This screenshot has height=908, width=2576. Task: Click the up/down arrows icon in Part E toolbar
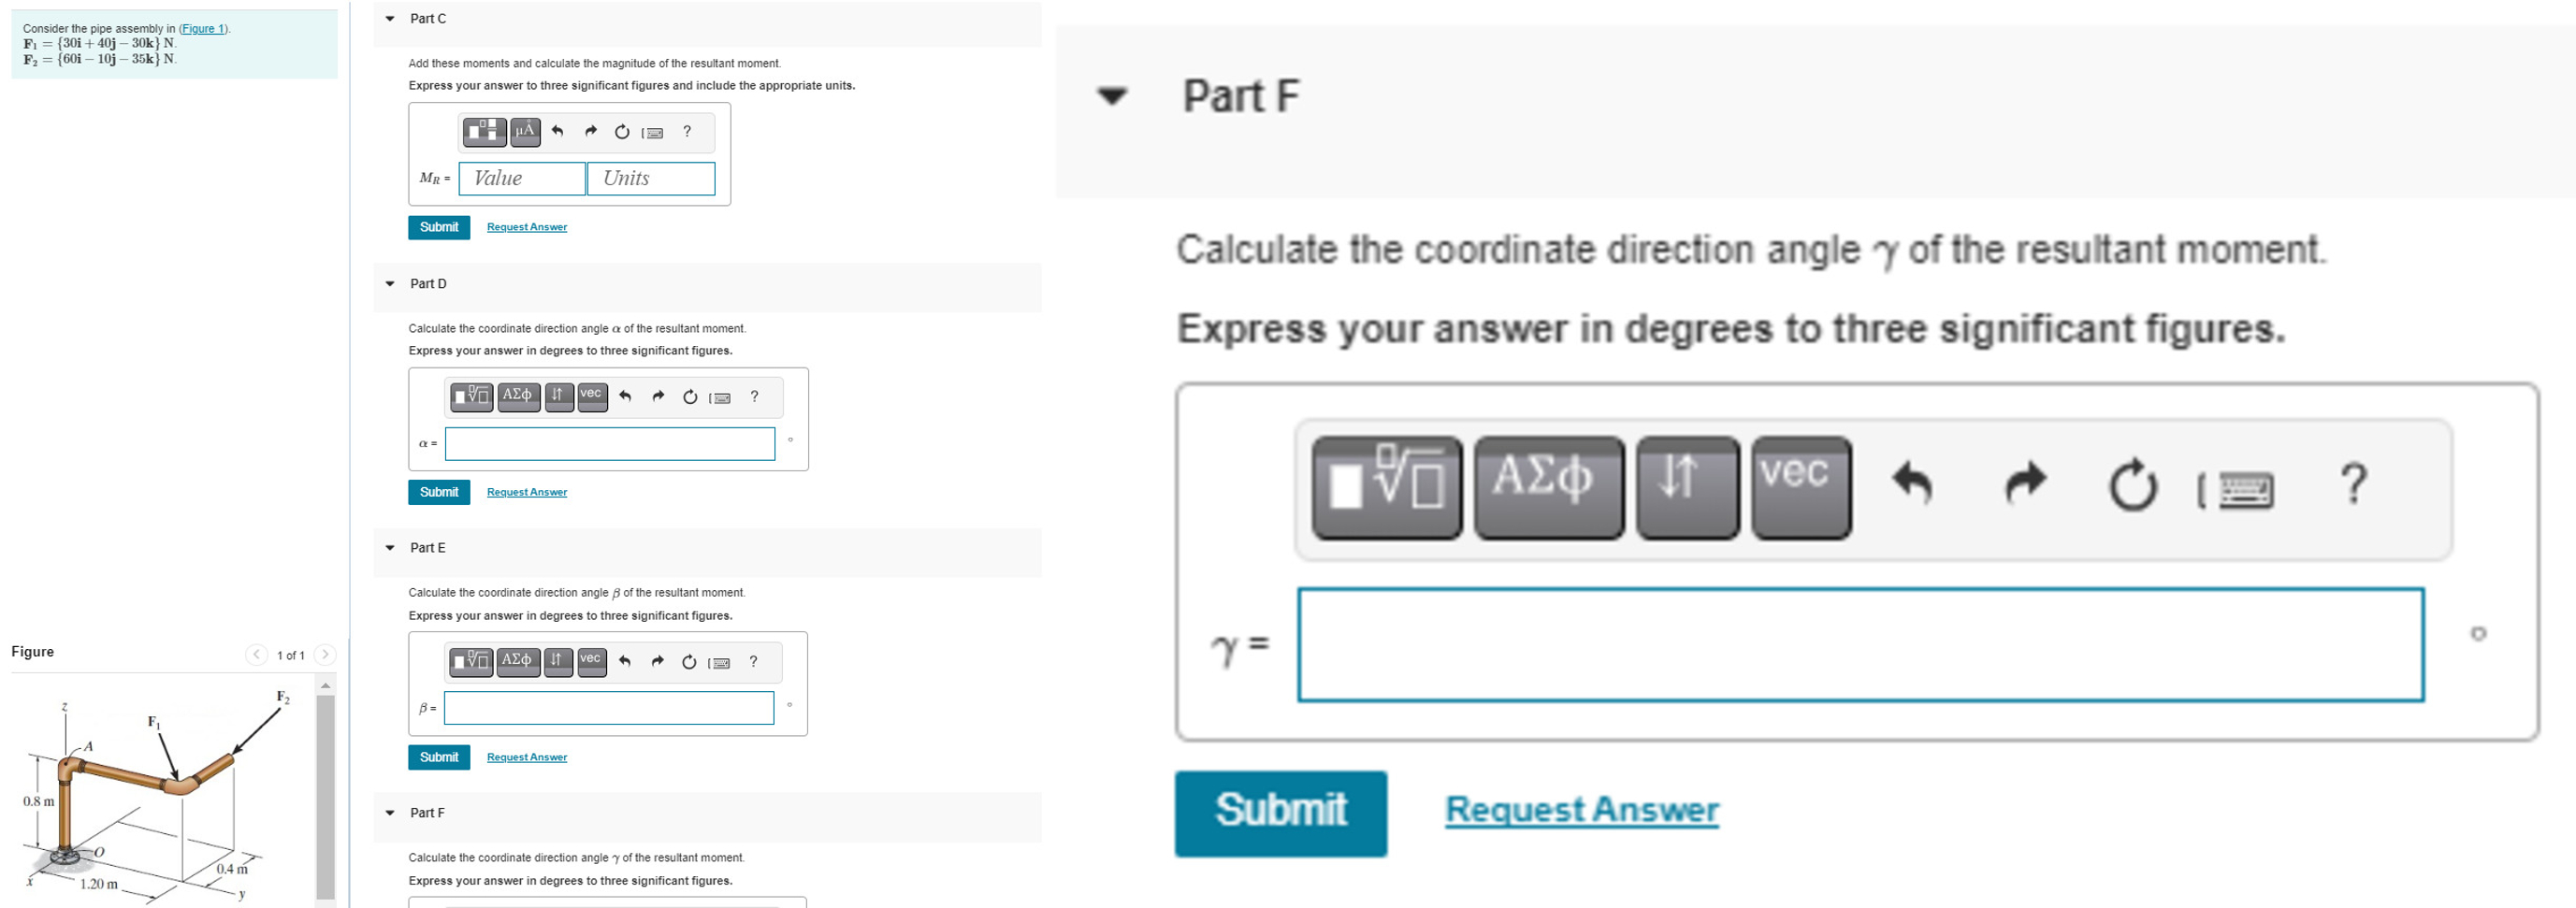[559, 661]
